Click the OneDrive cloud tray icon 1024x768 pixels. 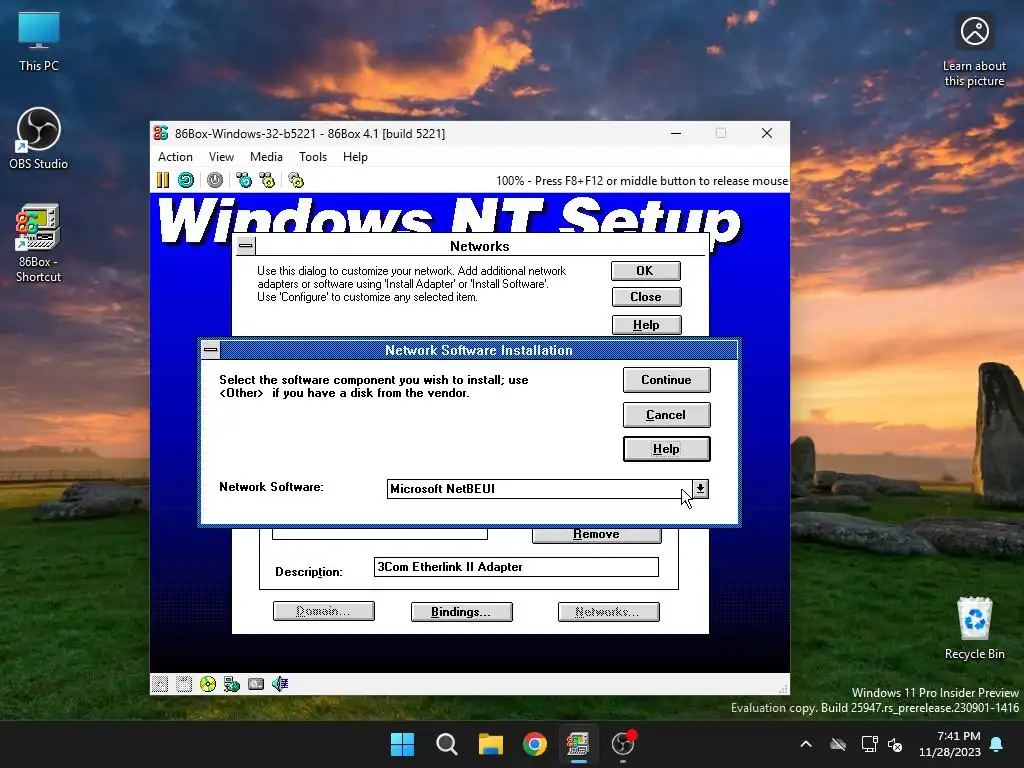(838, 744)
